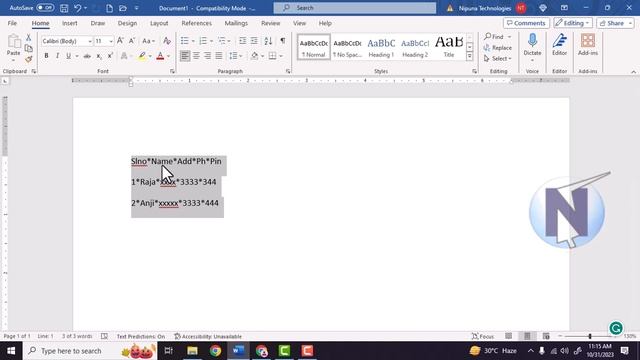Open the Calibri (Body) font name dropdown
Viewport: 640px width, 360px height.
click(x=90, y=41)
